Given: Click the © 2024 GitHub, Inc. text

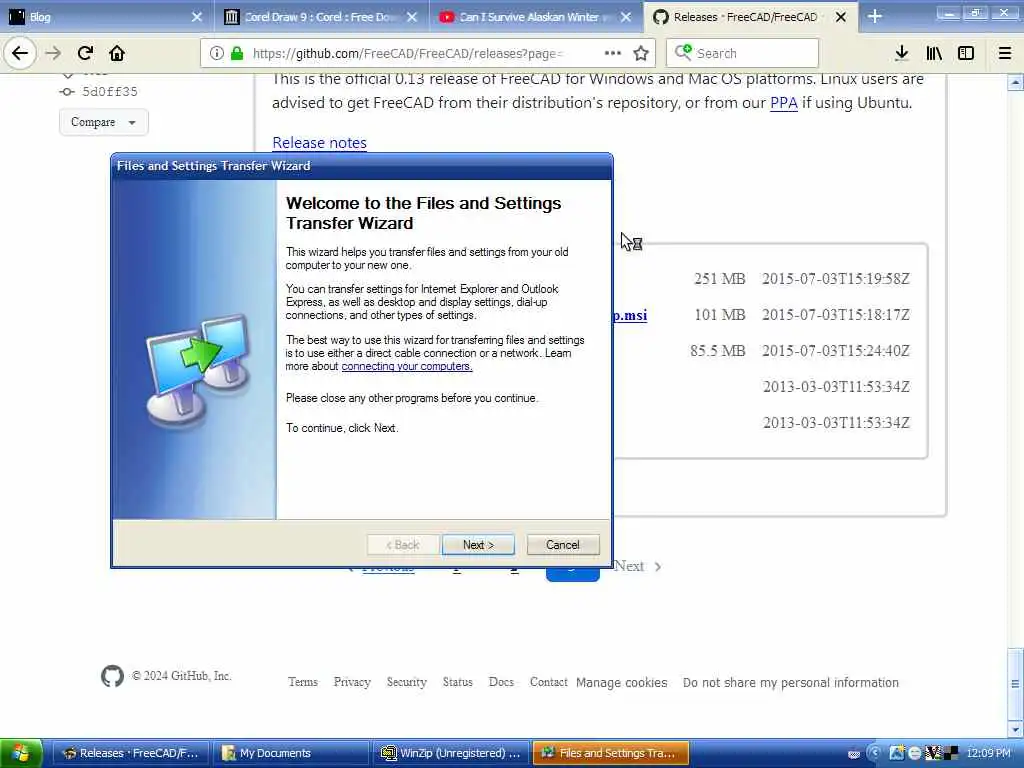Looking at the screenshot, I should pos(182,676).
